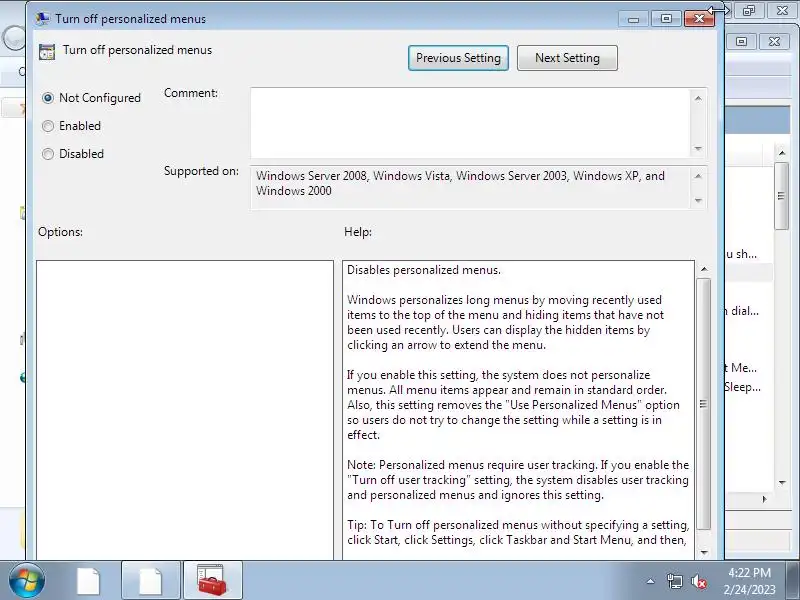Screen dimensions: 800x600
Task: Click background window's horizontal scroll right arrow
Action: click(764, 499)
